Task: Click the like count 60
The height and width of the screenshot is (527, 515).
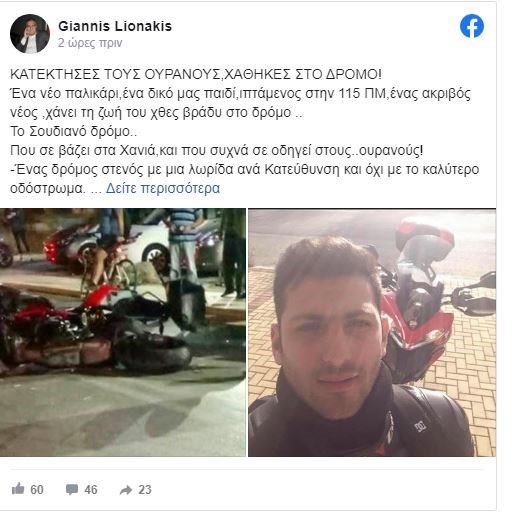Action: 37,489
